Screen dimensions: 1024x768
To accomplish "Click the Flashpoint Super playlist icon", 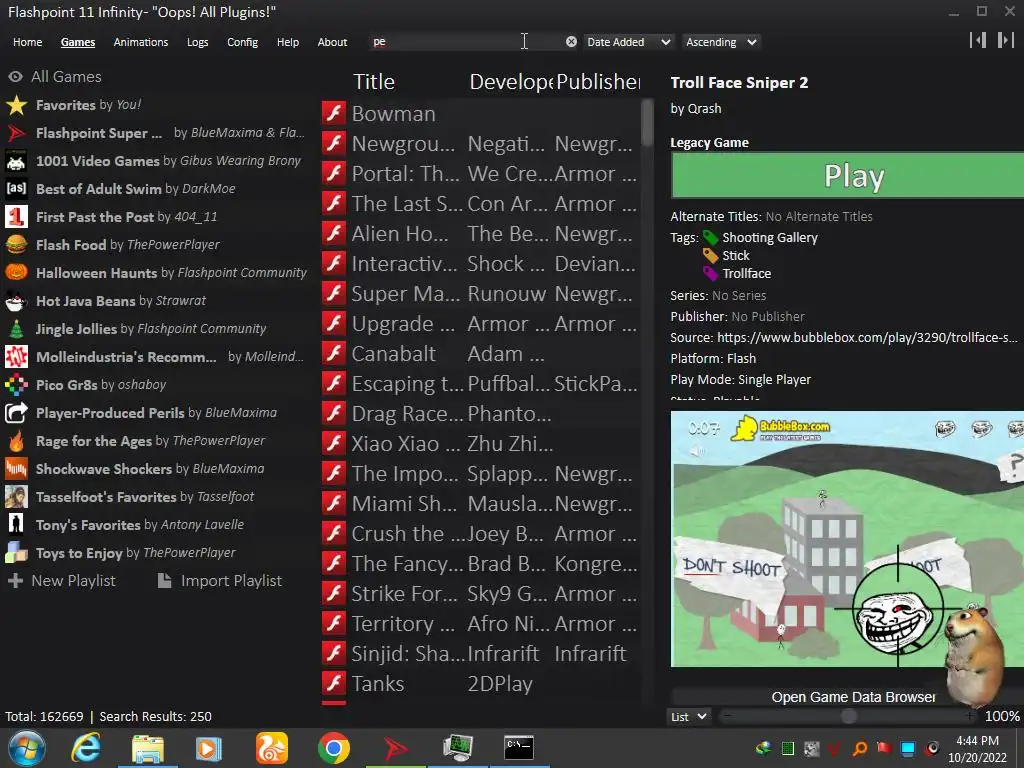I will click(16, 133).
